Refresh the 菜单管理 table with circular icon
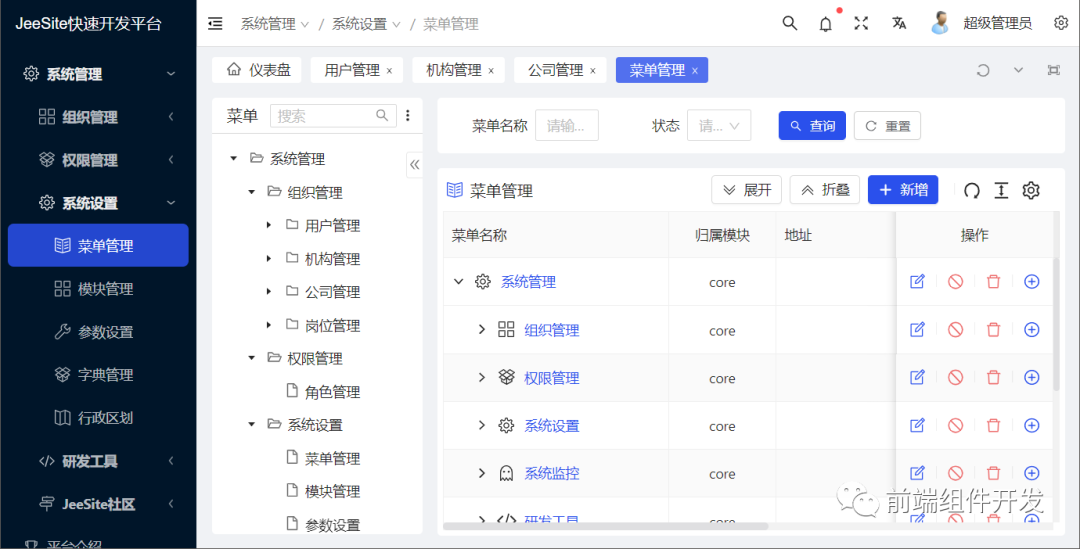This screenshot has width=1080, height=549. (972, 191)
